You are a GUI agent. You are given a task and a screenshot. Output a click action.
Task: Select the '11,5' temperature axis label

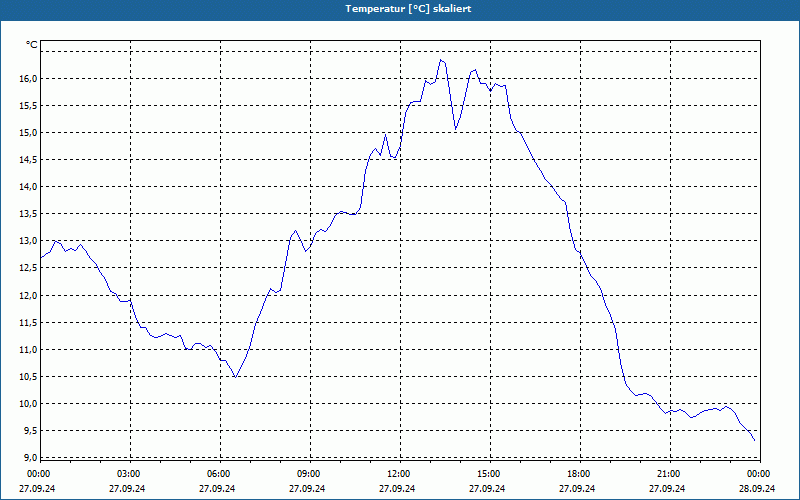click(x=29, y=322)
